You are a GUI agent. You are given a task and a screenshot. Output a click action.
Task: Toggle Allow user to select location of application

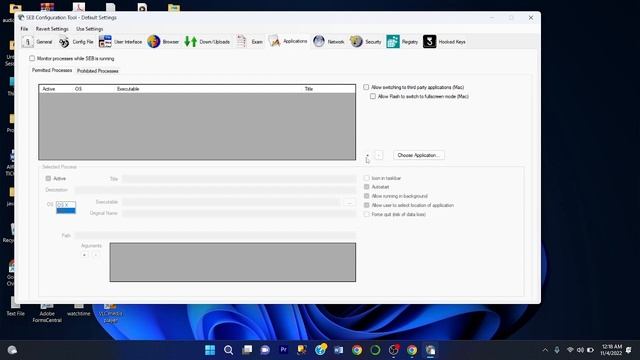tap(367, 205)
